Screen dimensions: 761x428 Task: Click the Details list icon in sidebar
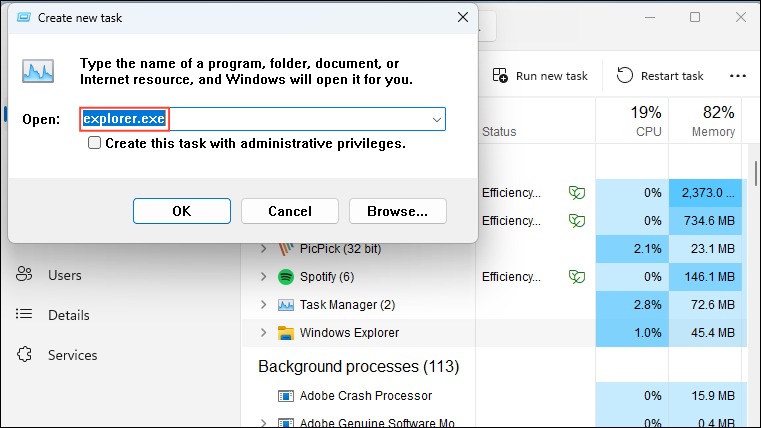pyautogui.click(x=24, y=314)
